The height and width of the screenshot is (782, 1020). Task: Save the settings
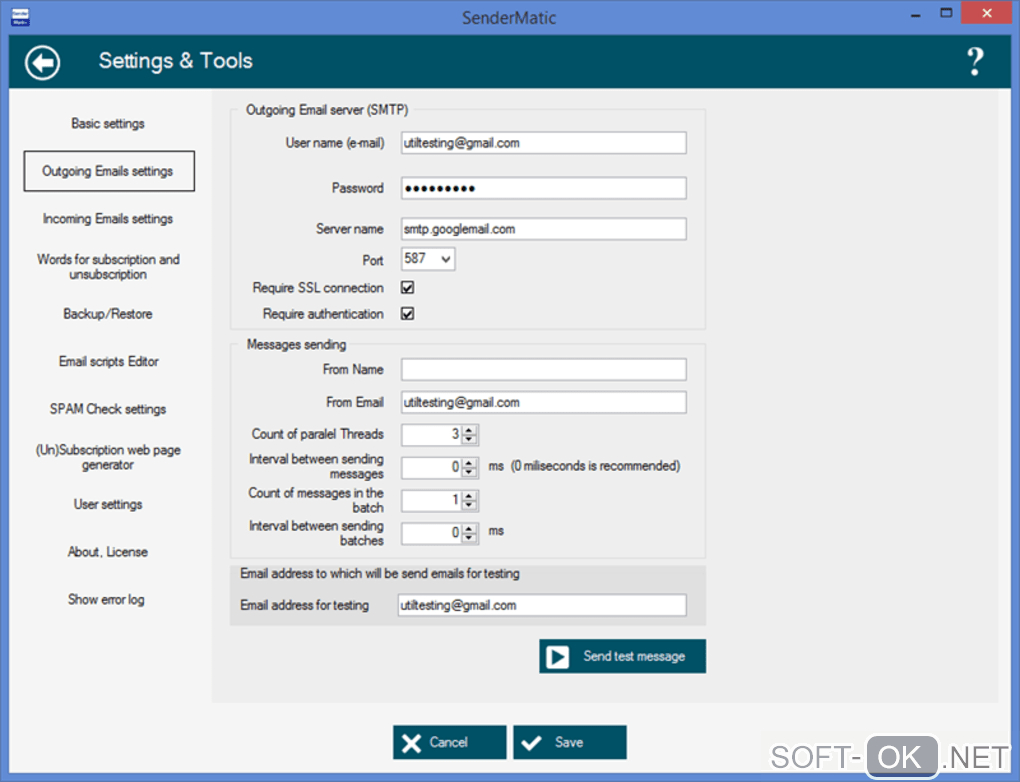point(570,742)
